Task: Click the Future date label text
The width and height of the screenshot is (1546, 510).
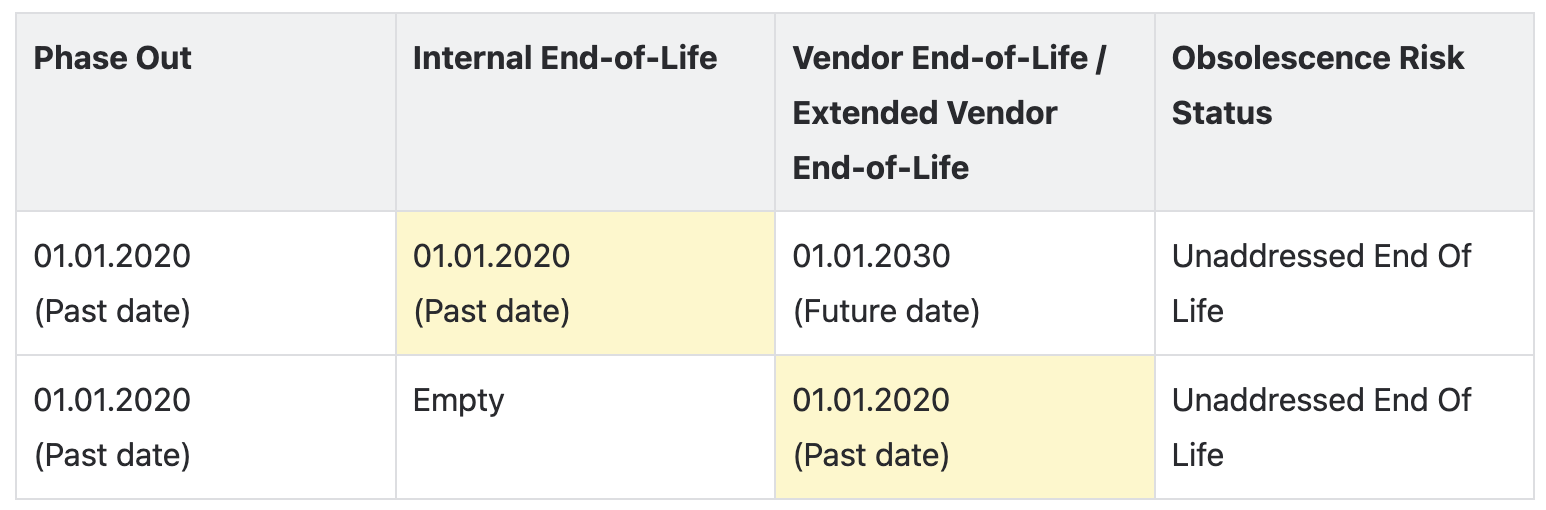Action: coord(886,312)
